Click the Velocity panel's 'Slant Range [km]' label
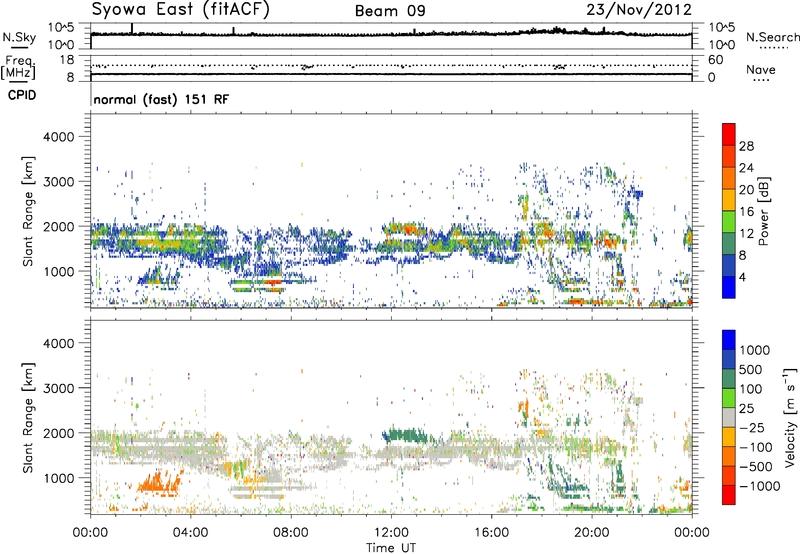The width and height of the screenshot is (800, 554). click(x=28, y=417)
